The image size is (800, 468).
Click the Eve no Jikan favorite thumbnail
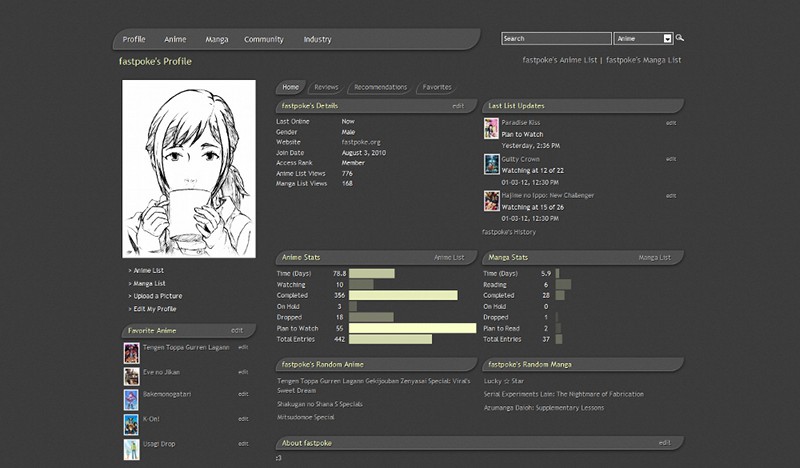[131, 376]
